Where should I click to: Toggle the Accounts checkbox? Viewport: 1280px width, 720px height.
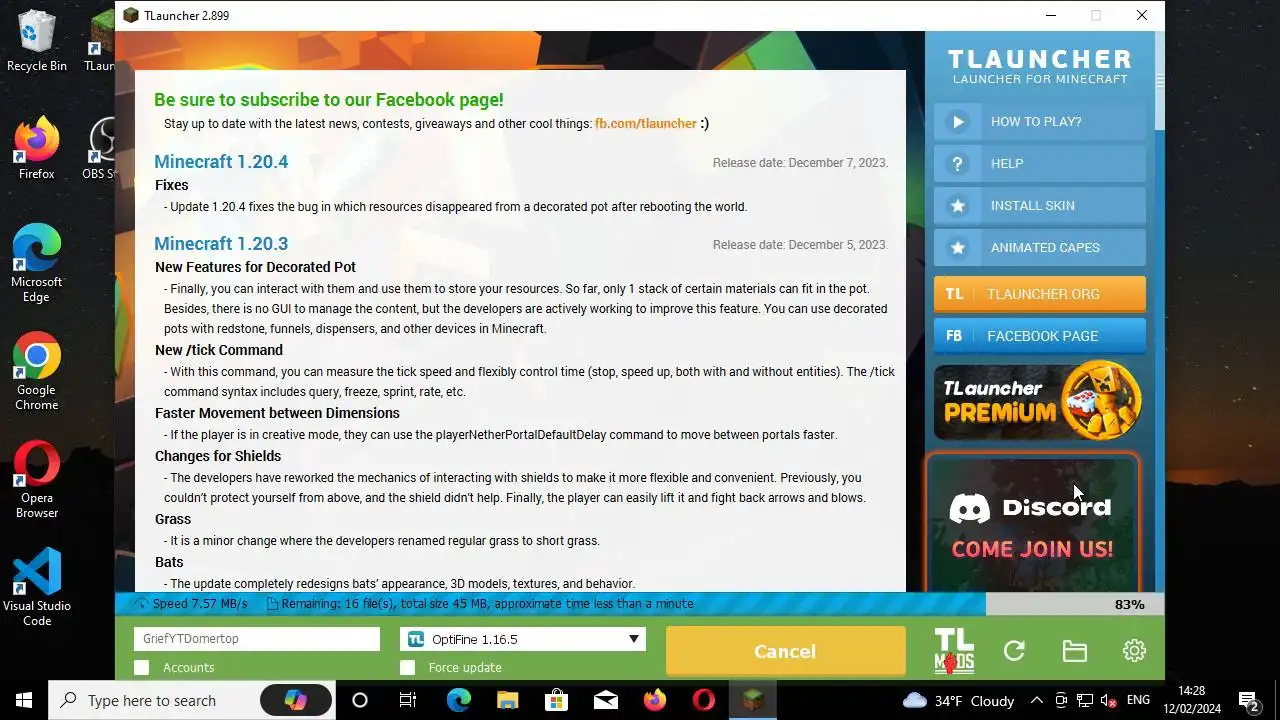tap(141, 667)
